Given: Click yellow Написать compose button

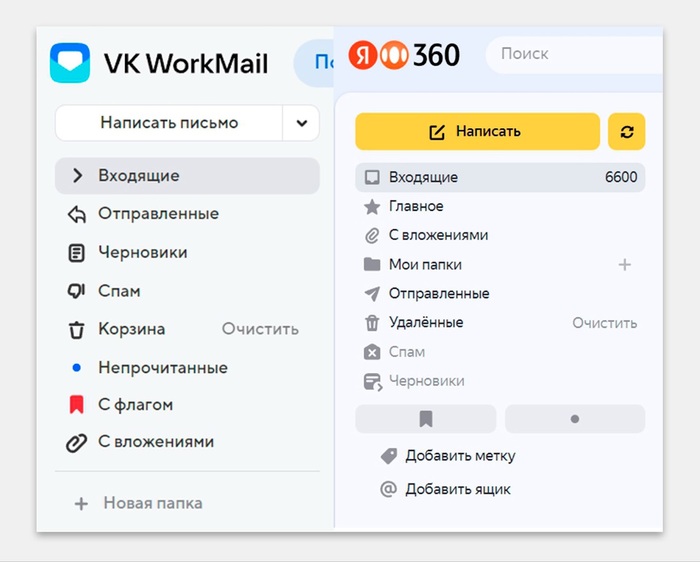Looking at the screenshot, I should pos(477,132).
